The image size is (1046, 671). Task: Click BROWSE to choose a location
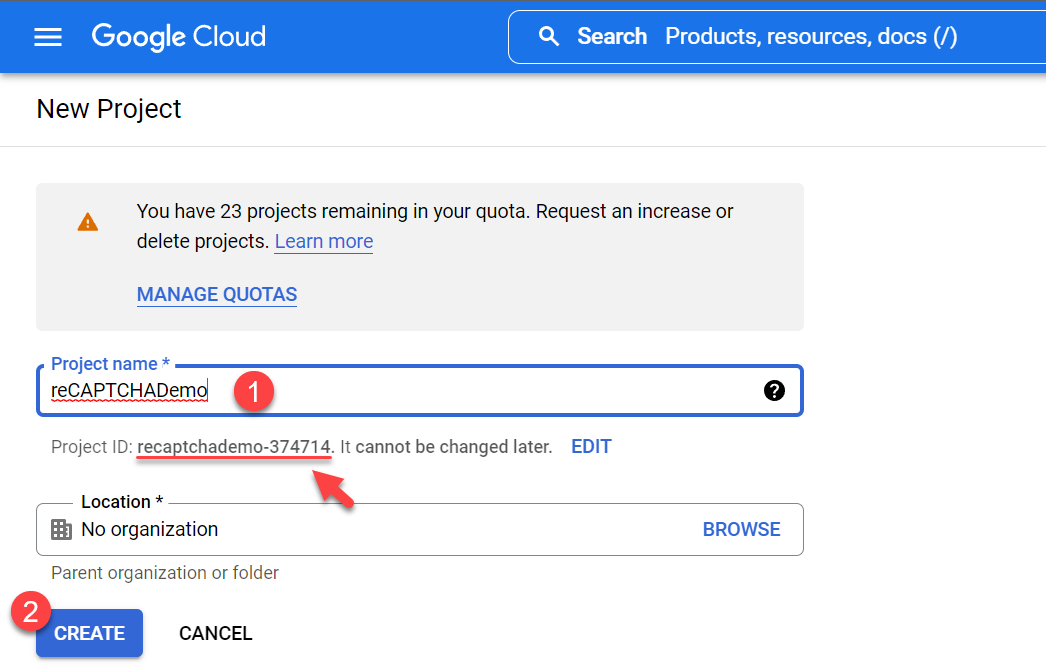click(x=741, y=529)
